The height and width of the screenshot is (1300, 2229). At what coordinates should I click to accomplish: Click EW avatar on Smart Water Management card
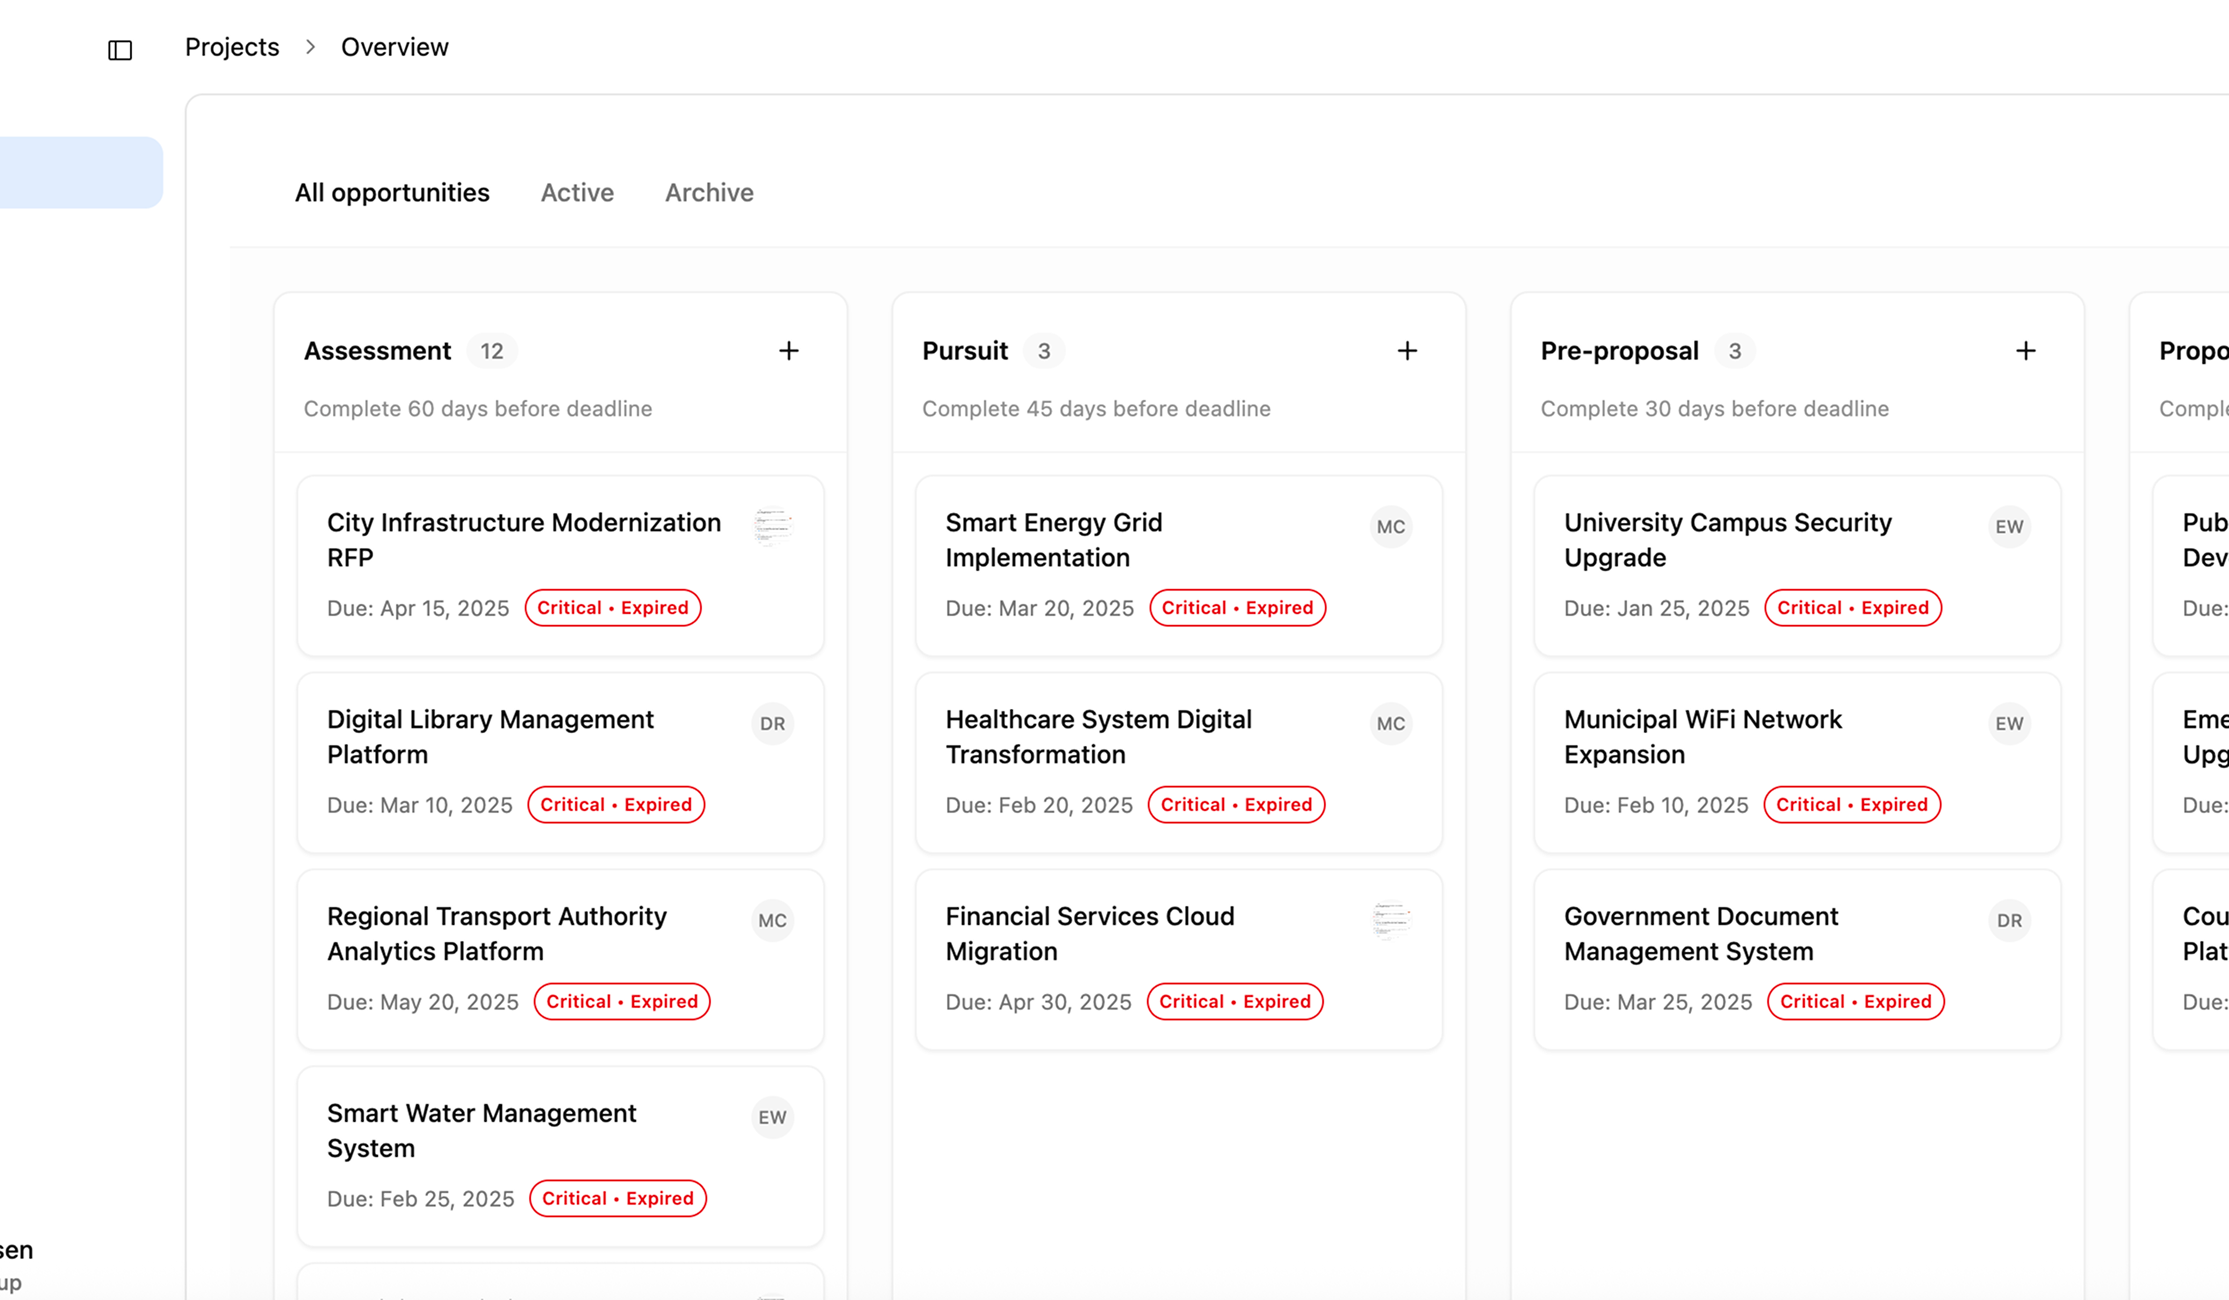tap(772, 1118)
